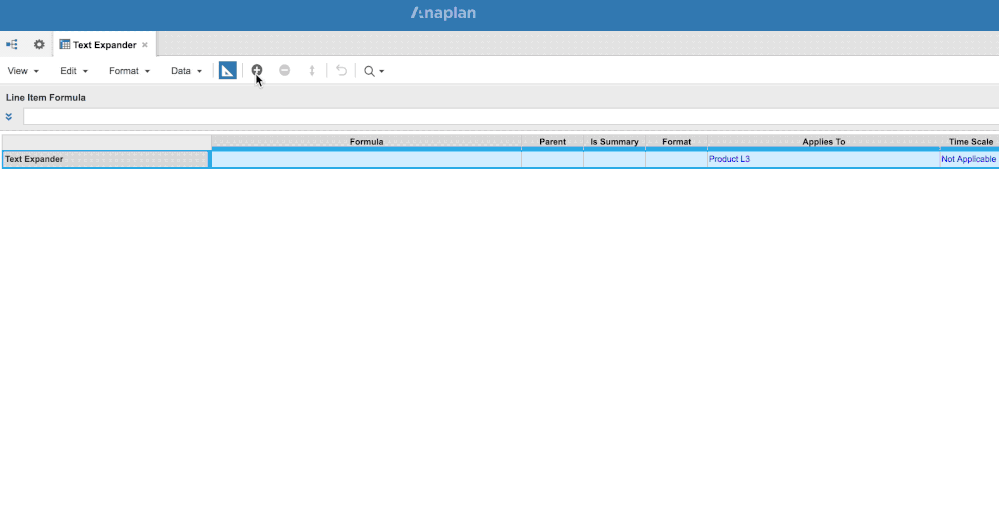The image size is (999, 517).
Task: Click the Is Summary cell of Text Expander
Action: pos(614,159)
